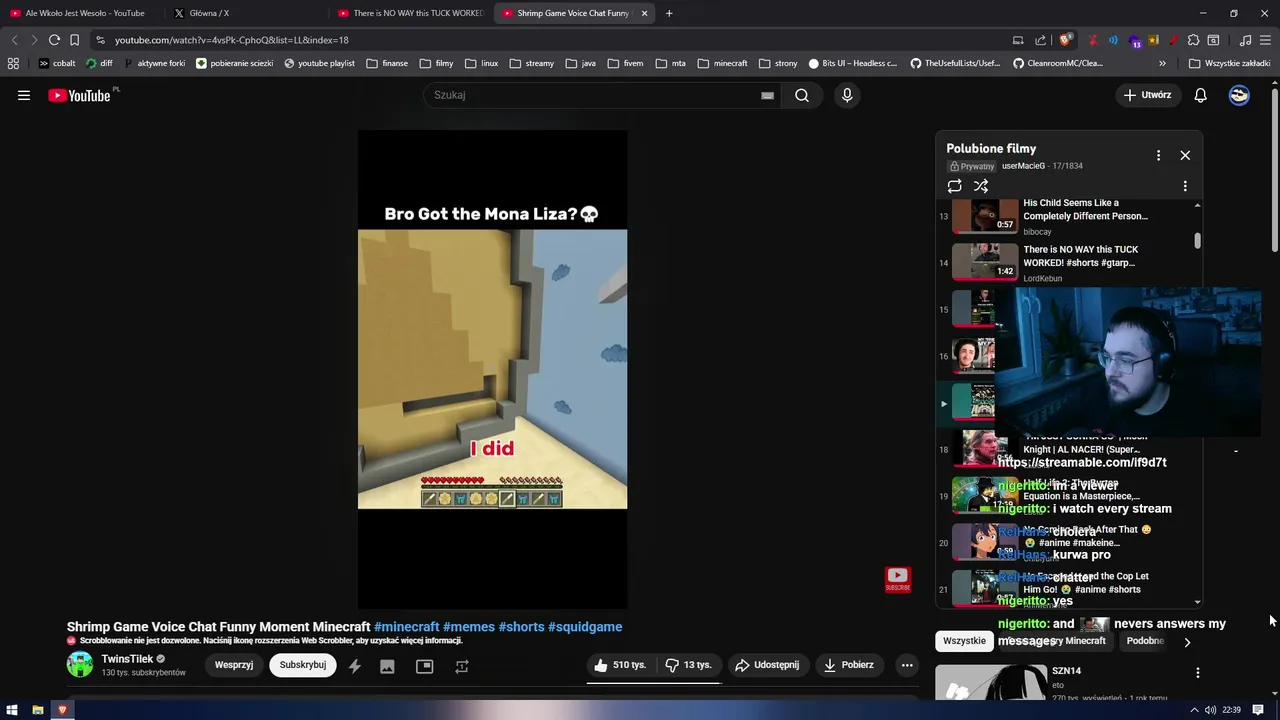Click the playlist panel scrollbar thumb
Screen dimensions: 1280x720
1197,241
